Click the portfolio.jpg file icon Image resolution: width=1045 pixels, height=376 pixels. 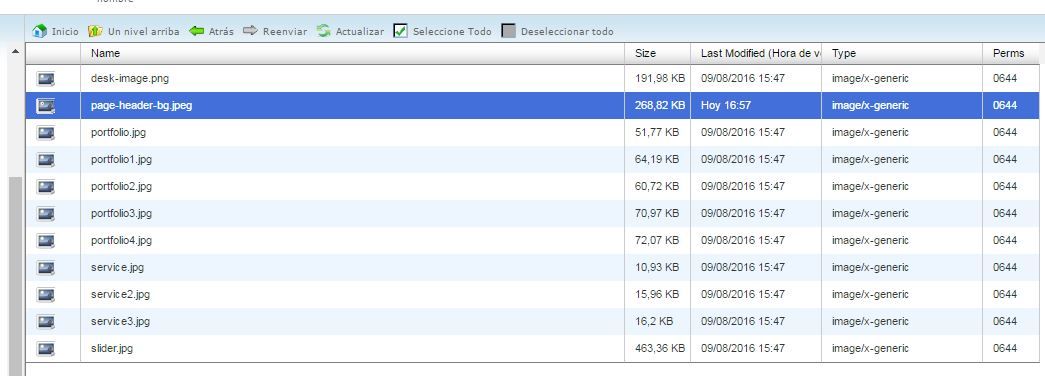[46, 133]
